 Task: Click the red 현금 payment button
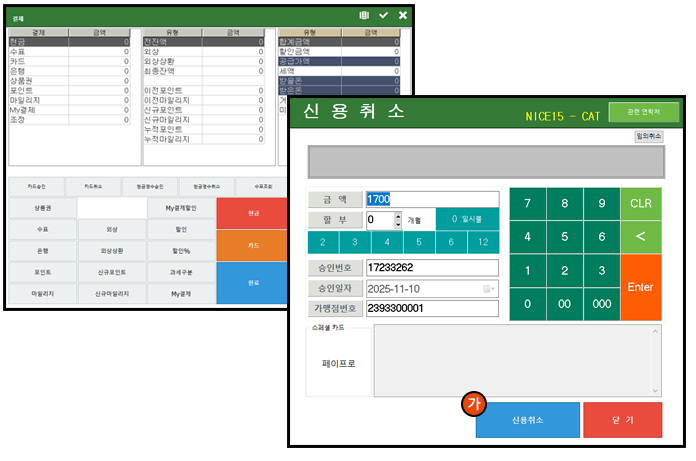253,213
